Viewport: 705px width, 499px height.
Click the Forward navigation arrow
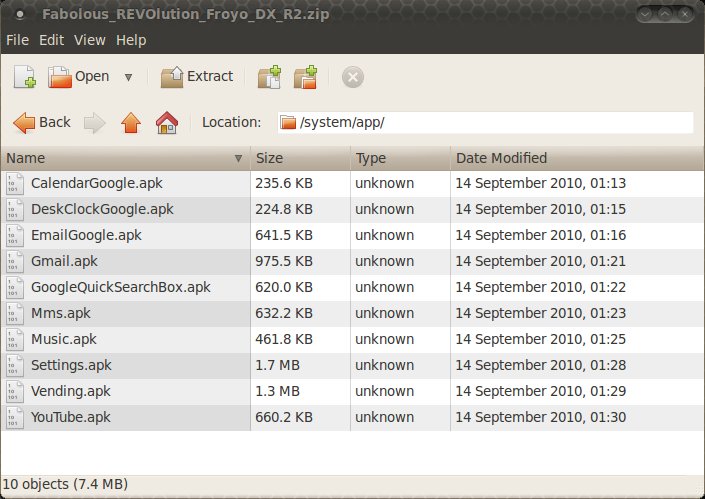tap(95, 123)
